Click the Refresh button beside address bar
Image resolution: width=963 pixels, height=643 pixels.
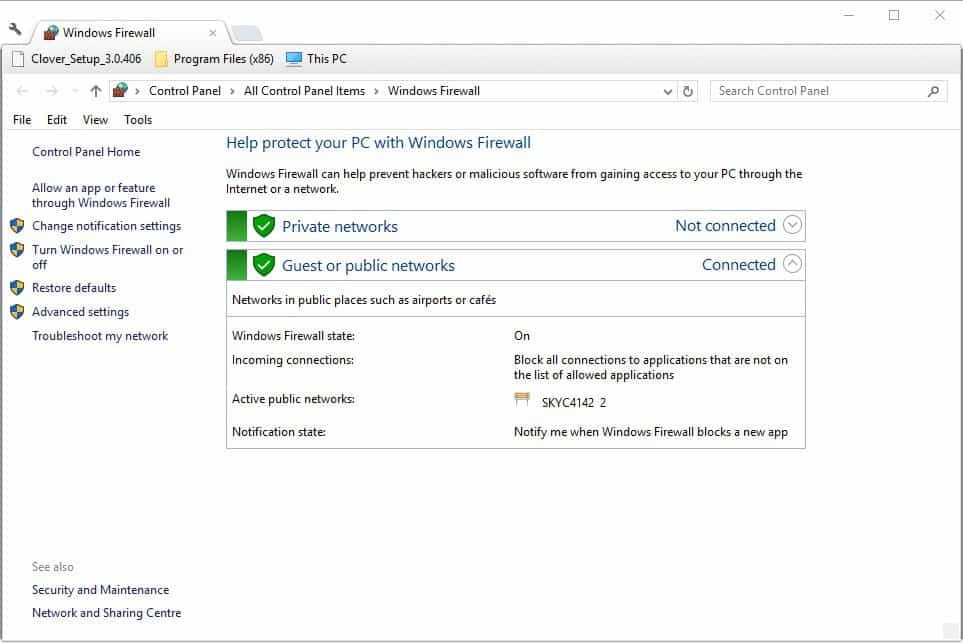(x=688, y=91)
